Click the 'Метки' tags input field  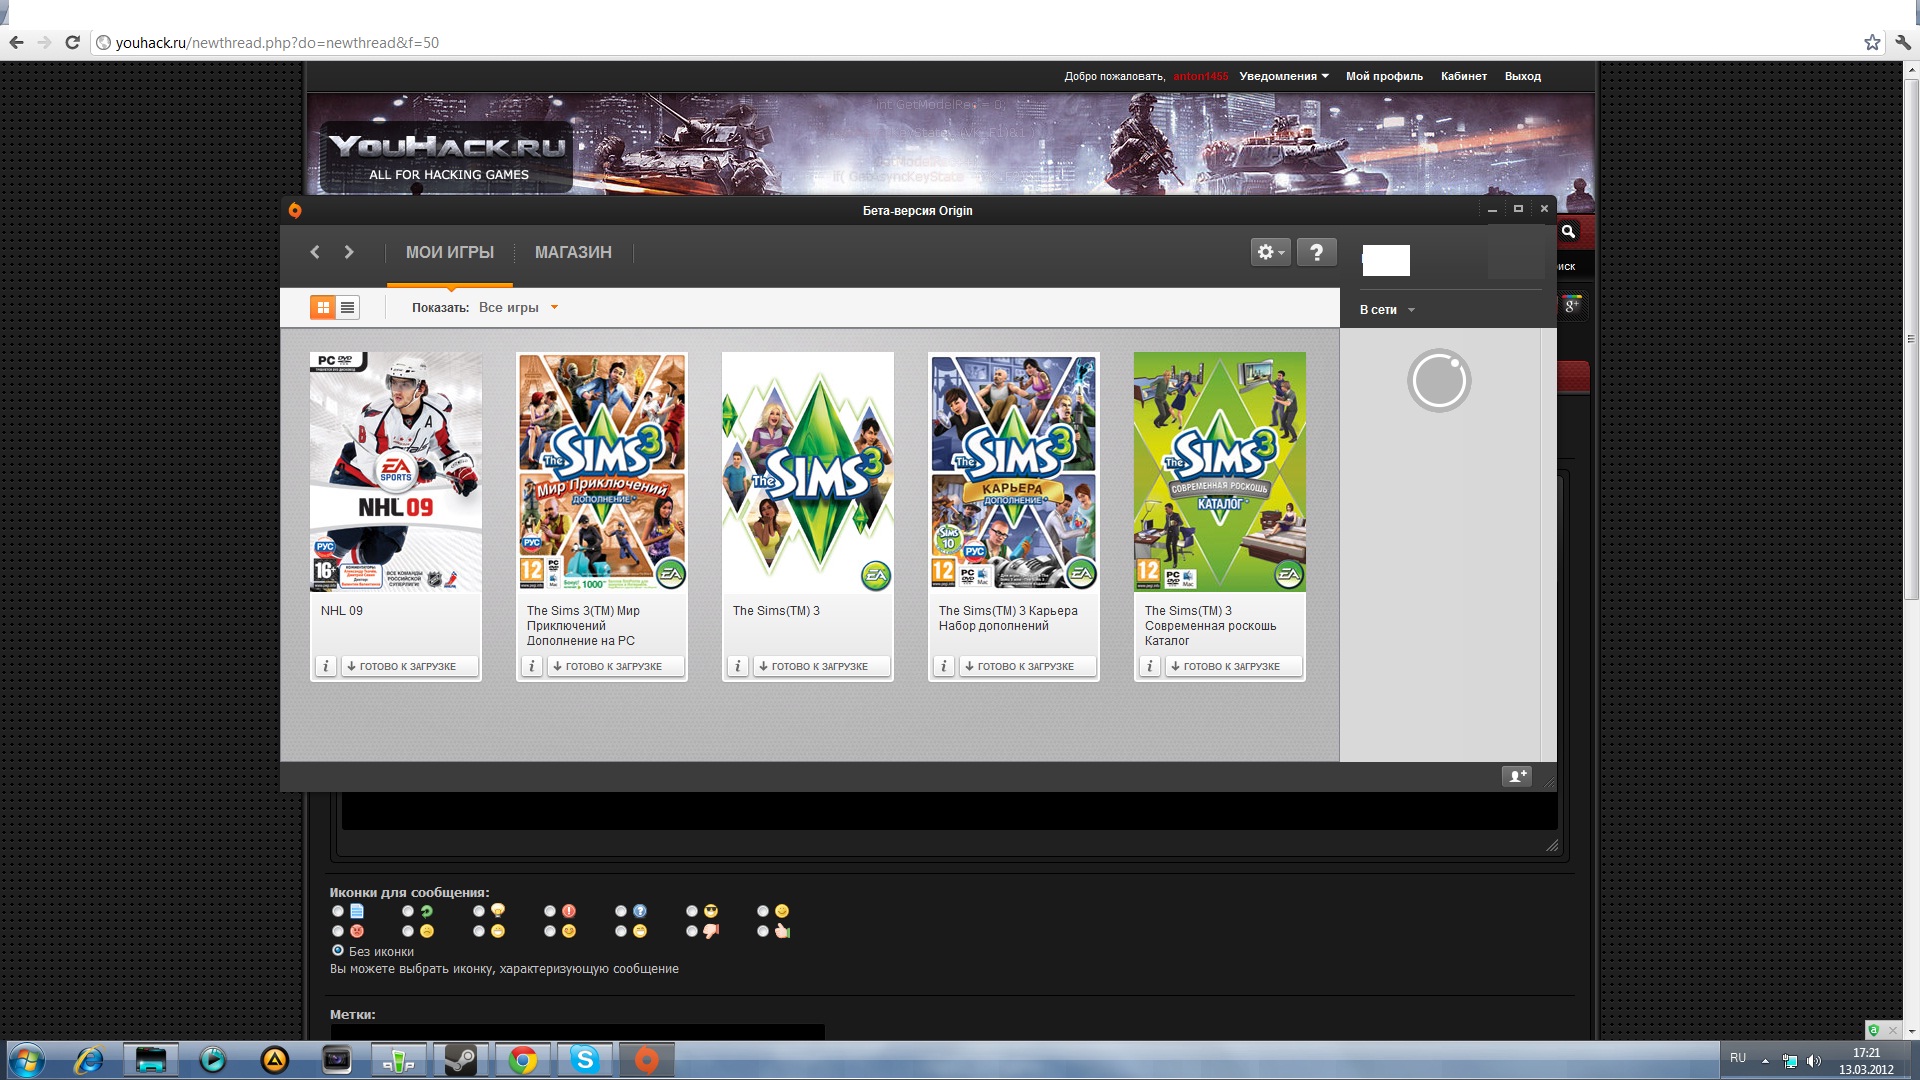(577, 1032)
